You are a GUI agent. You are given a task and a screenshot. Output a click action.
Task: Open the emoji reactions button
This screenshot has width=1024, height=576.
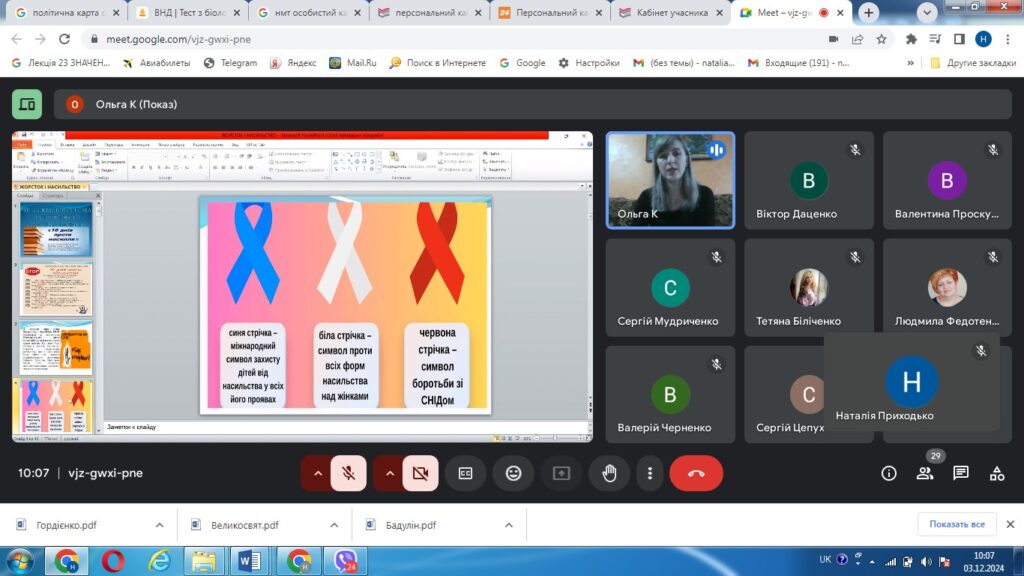(513, 473)
